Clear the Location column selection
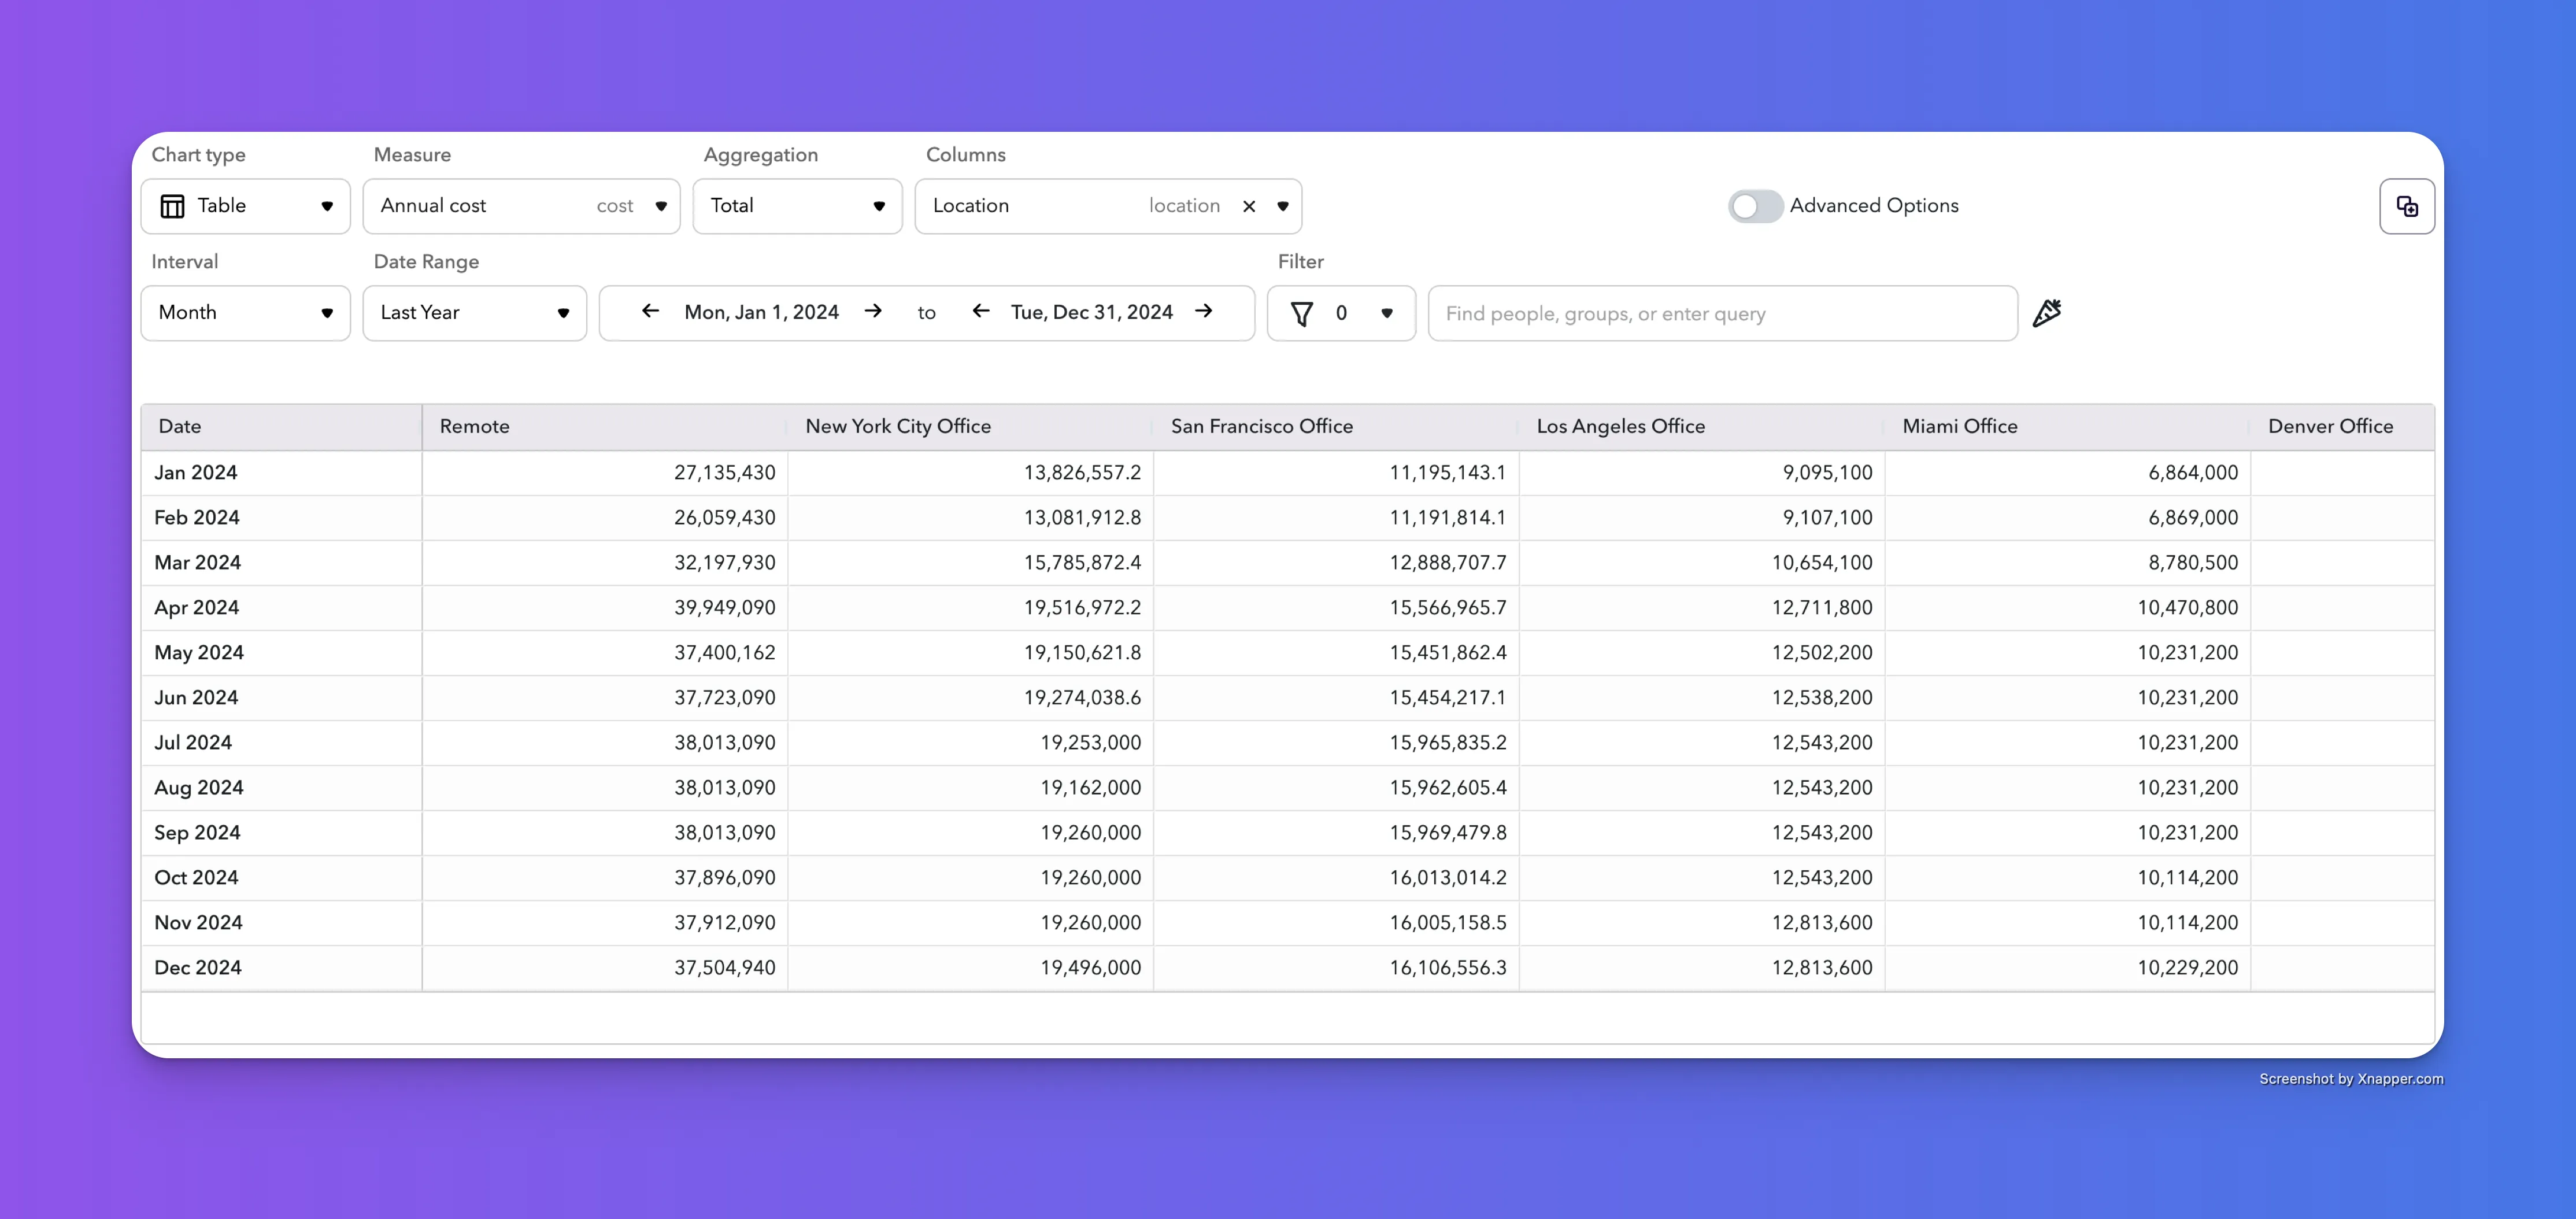Viewport: 2576px width, 1219px height. [x=1248, y=206]
